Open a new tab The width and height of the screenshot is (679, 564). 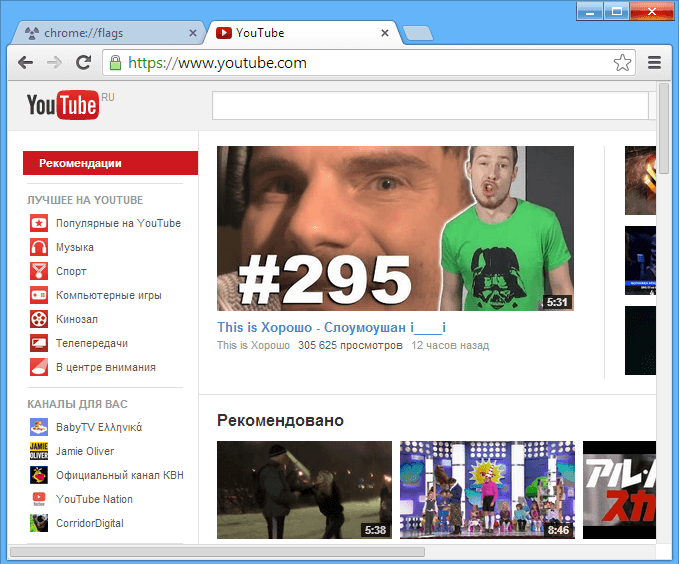[418, 34]
